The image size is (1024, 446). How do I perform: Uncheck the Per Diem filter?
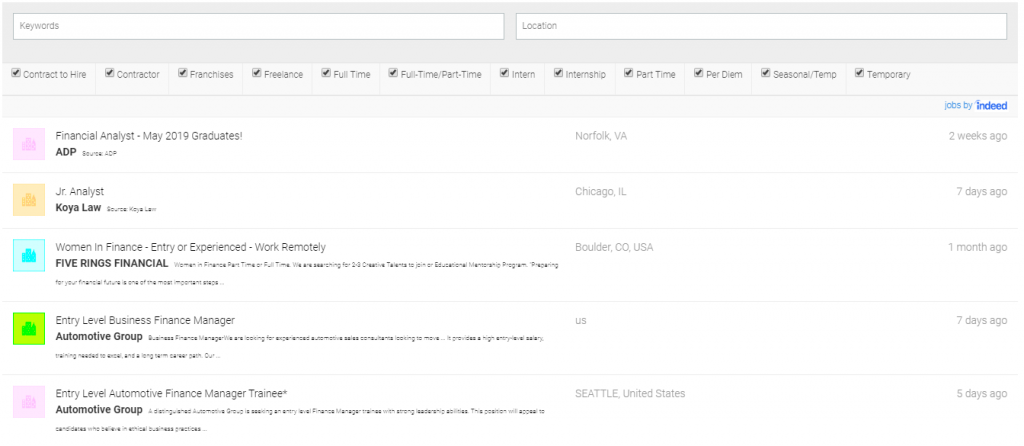(699, 73)
